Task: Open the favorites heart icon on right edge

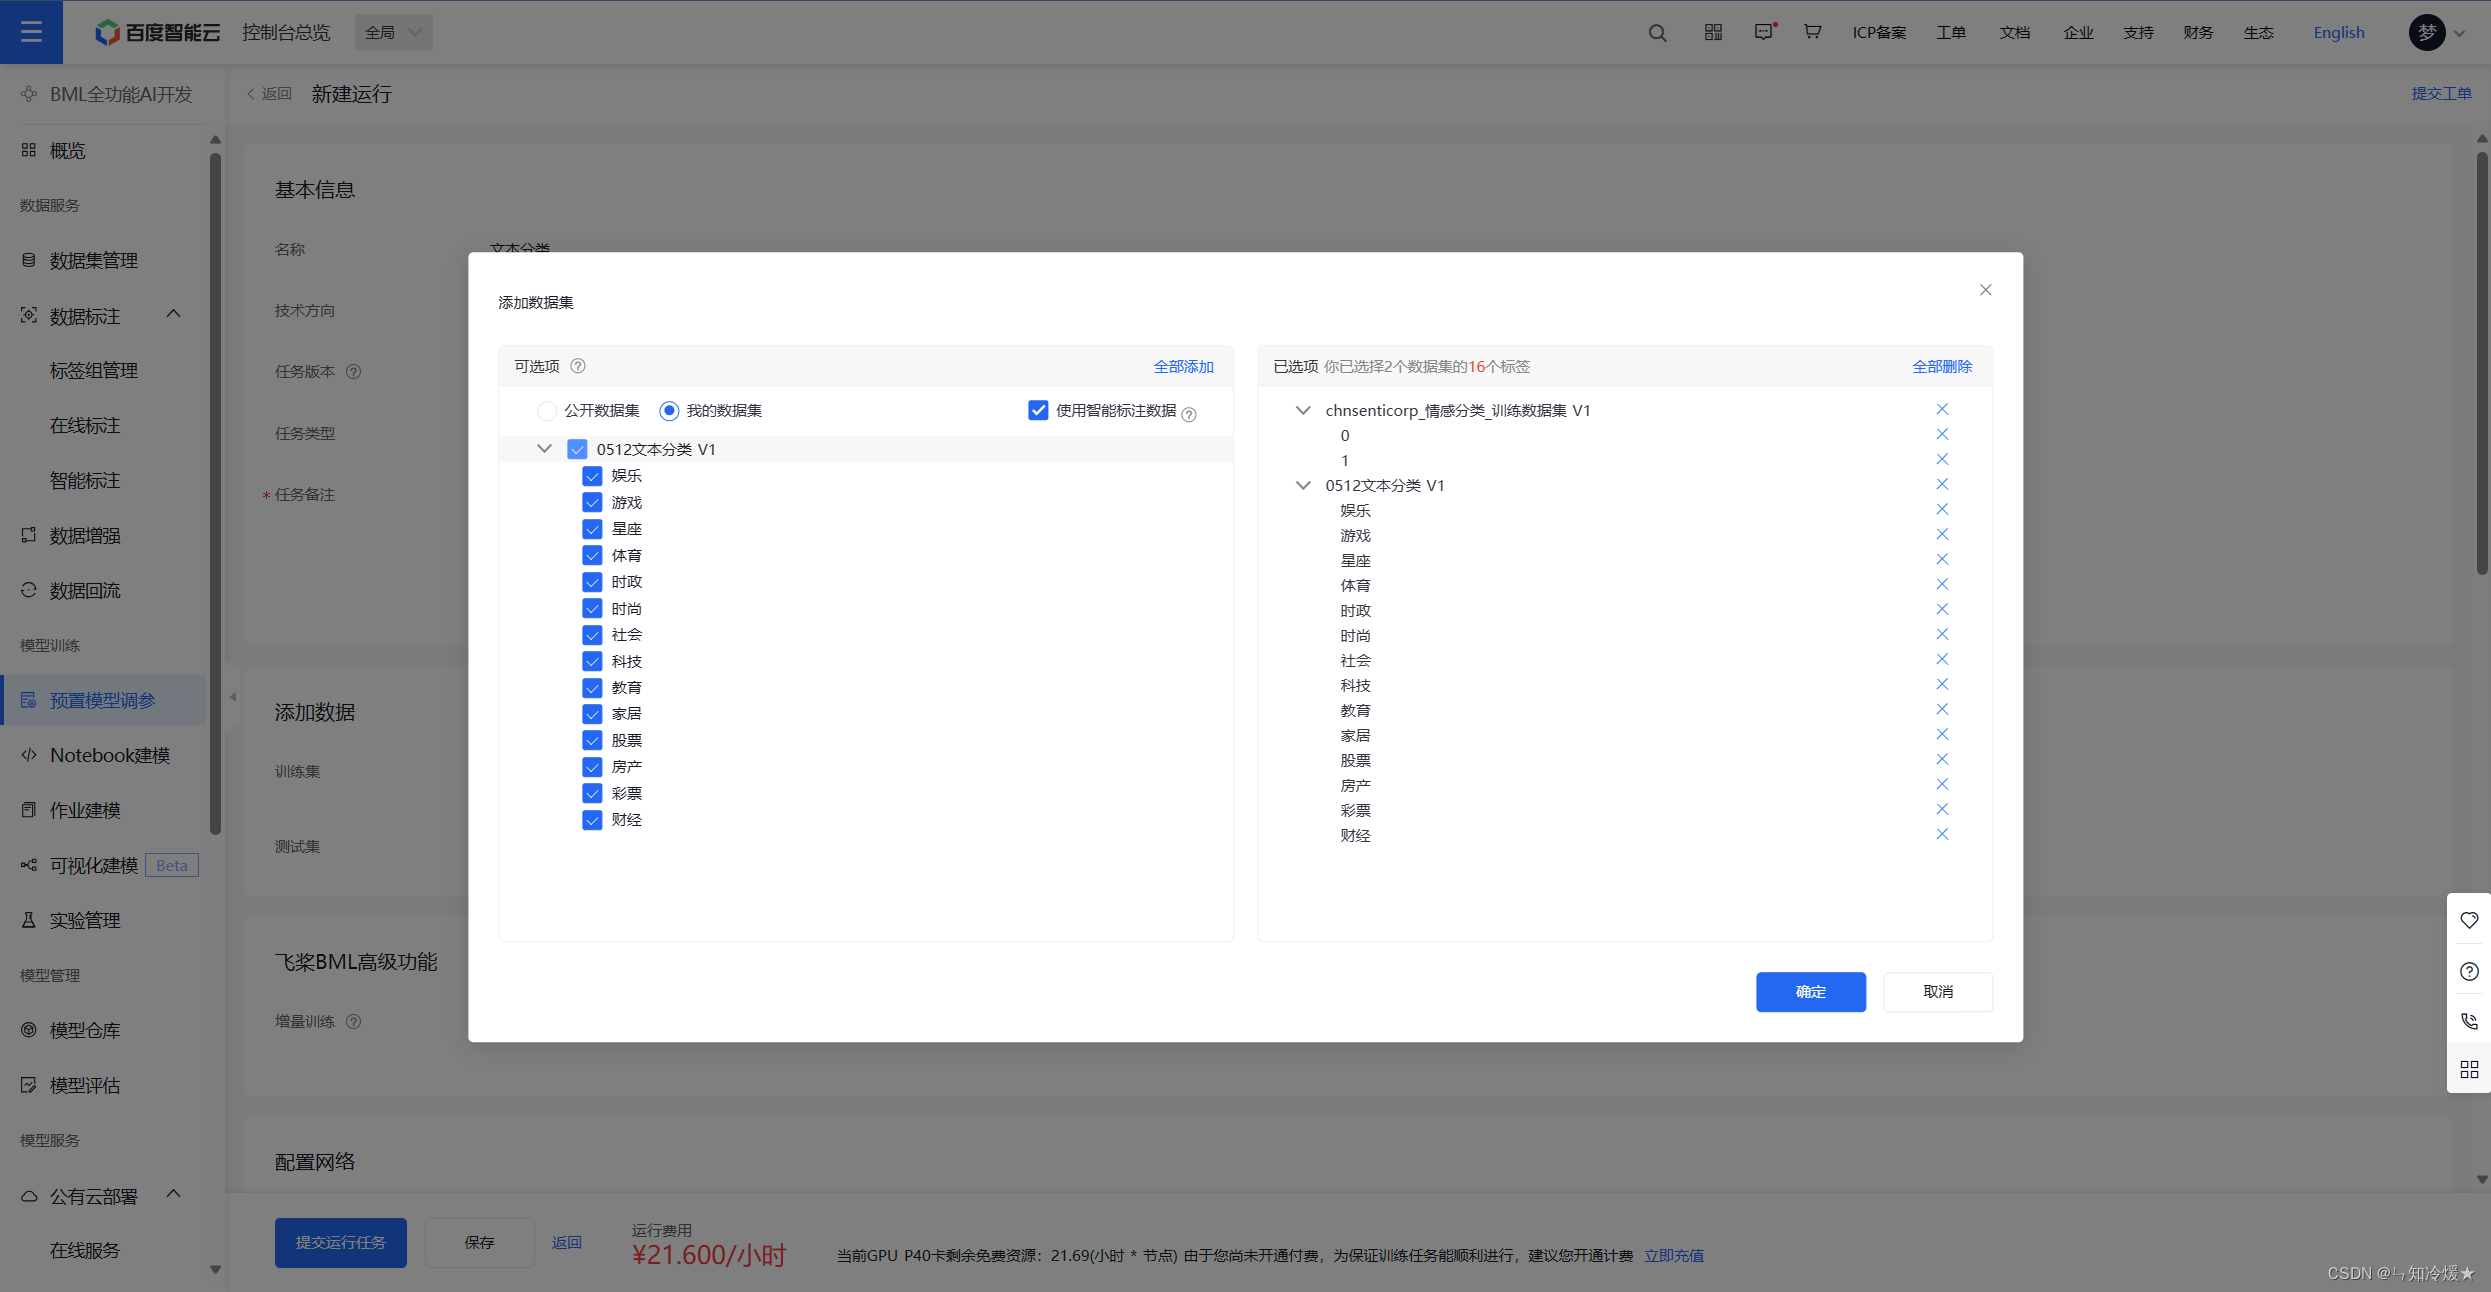Action: (x=2469, y=920)
